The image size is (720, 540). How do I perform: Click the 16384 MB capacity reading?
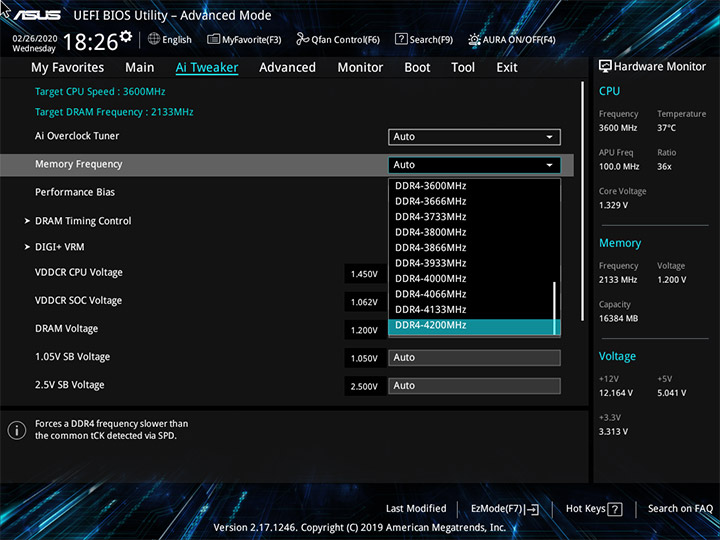[618, 318]
